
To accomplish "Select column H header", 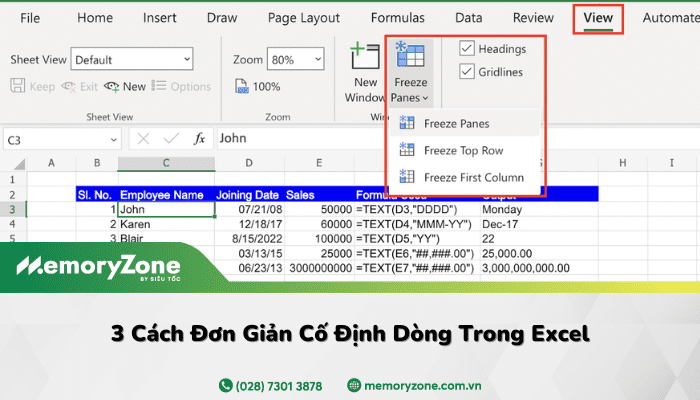I will pyautogui.click(x=623, y=163).
